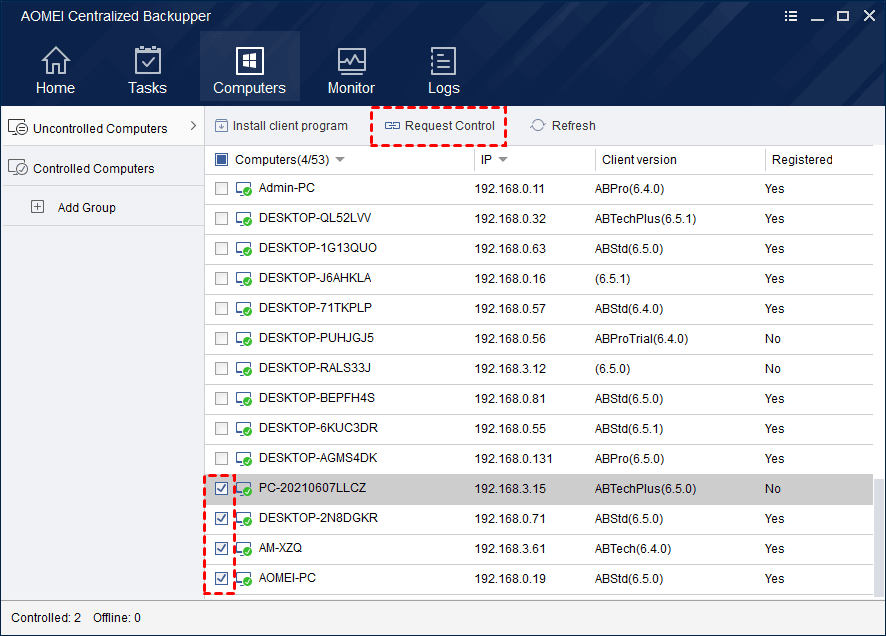The image size is (886, 636).
Task: Toggle the select-all Computers header checkbox
Action: click(222, 160)
